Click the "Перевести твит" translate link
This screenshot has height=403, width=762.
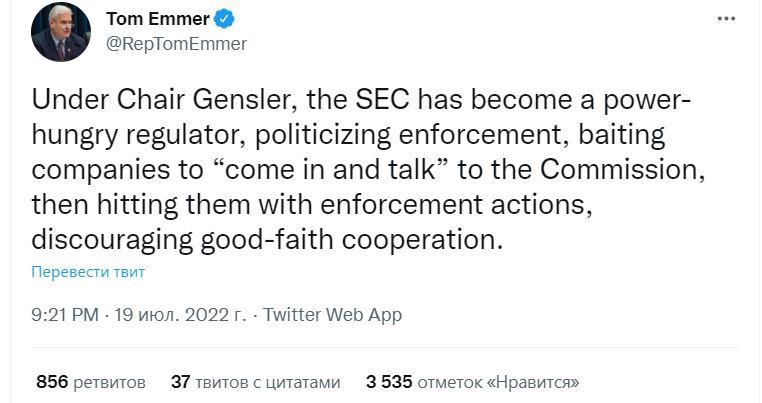pyautogui.click(x=88, y=272)
